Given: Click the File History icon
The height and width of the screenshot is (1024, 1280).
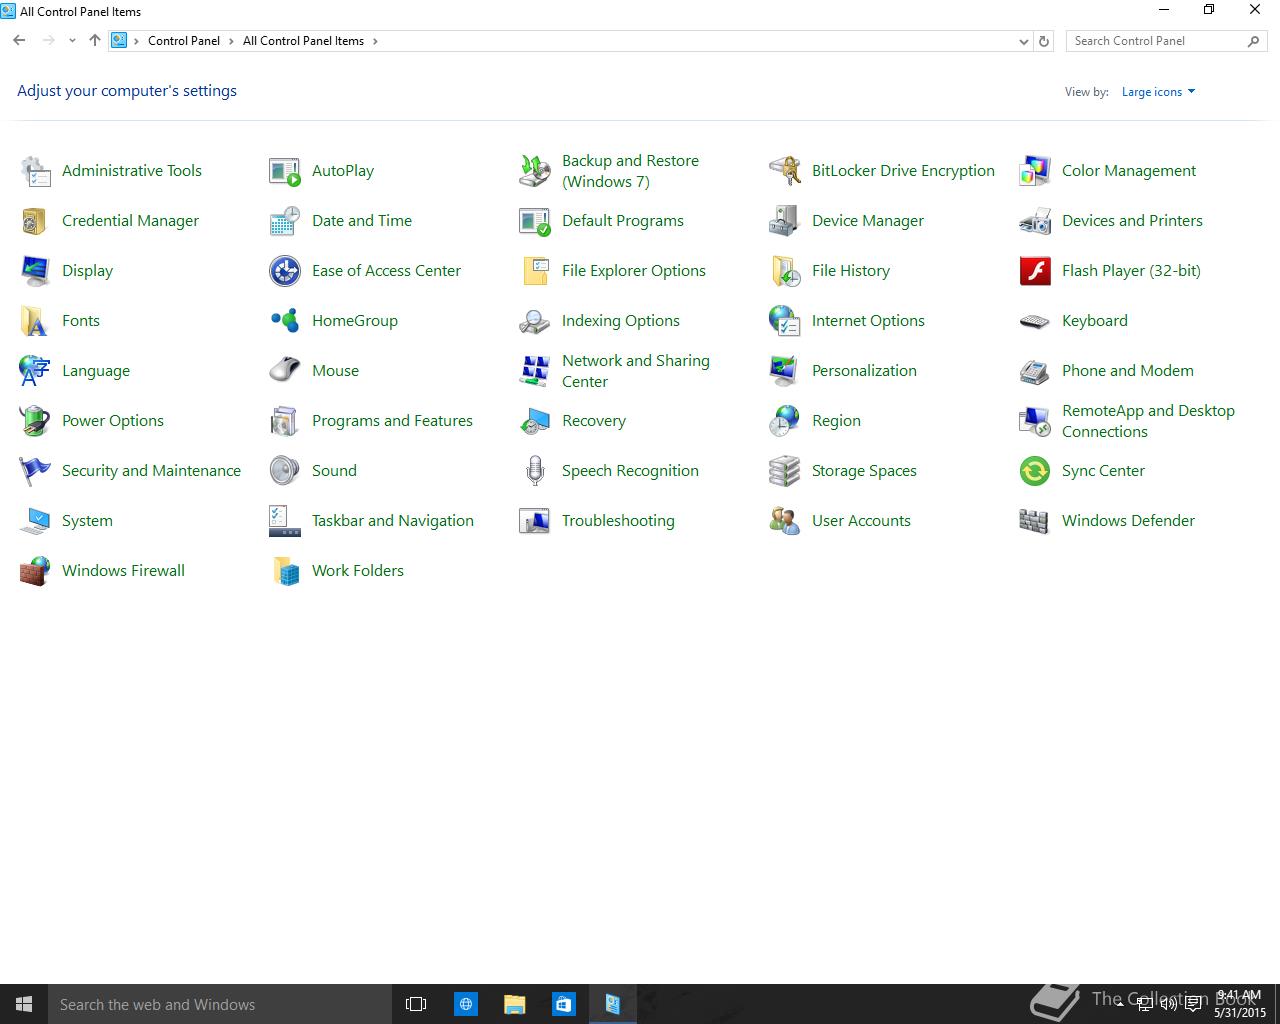Looking at the screenshot, I should point(785,271).
